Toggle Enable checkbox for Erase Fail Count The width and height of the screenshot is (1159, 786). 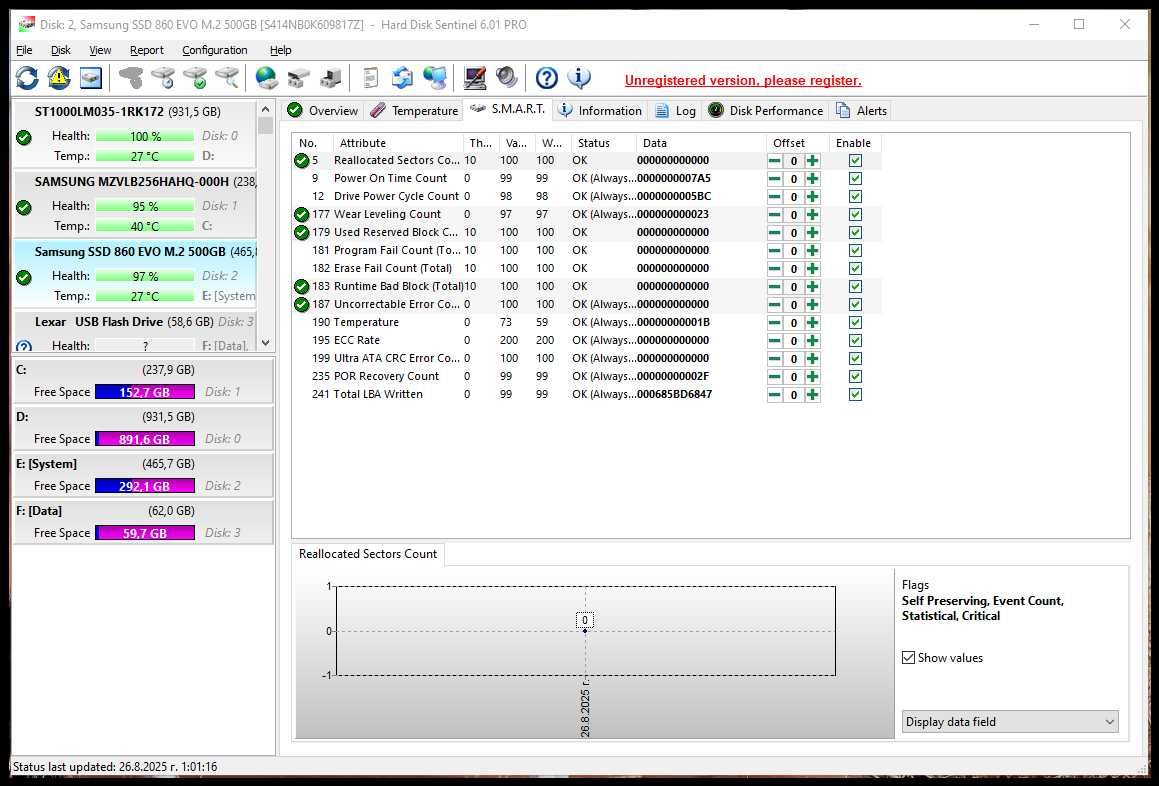pos(855,268)
